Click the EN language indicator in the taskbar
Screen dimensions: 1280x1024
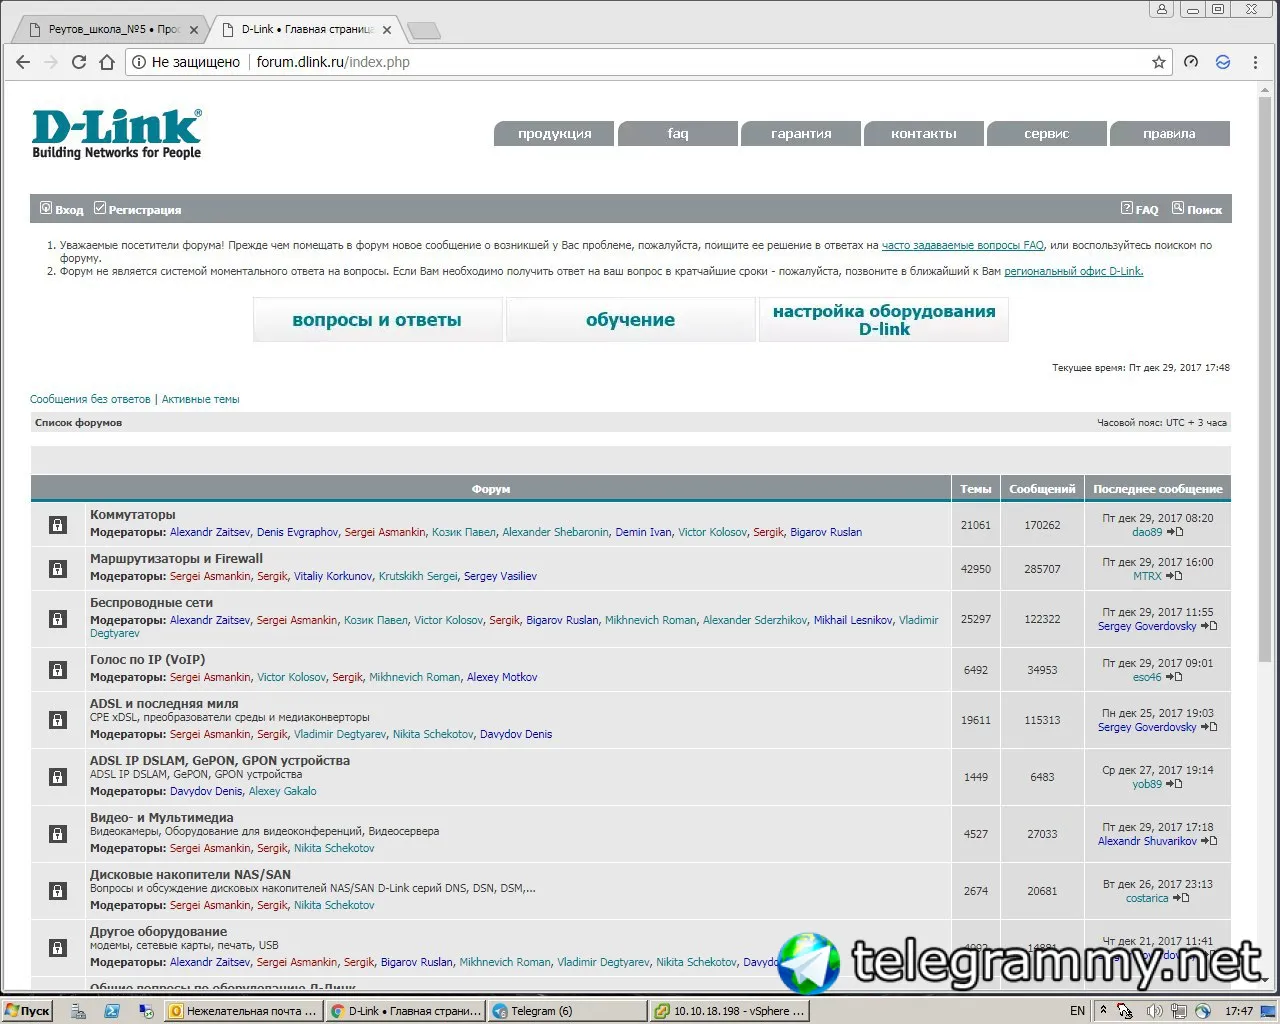(x=1077, y=1011)
